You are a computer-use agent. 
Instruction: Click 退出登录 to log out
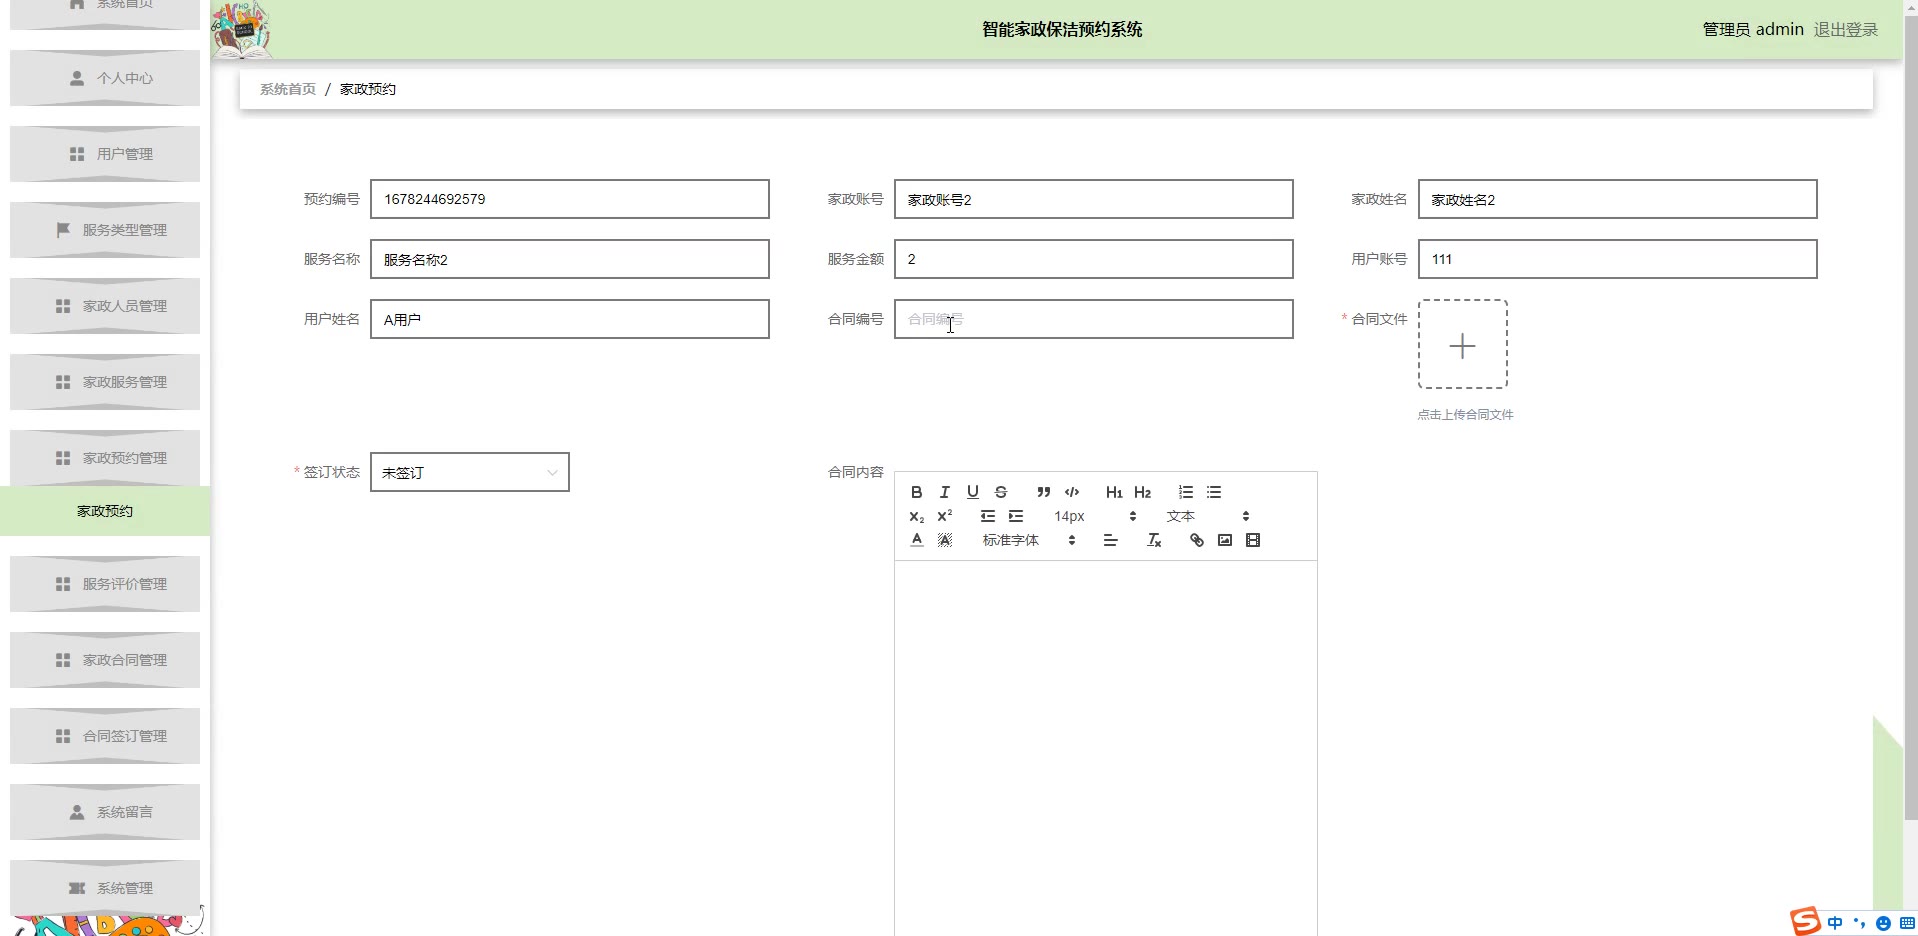[x=1845, y=30]
